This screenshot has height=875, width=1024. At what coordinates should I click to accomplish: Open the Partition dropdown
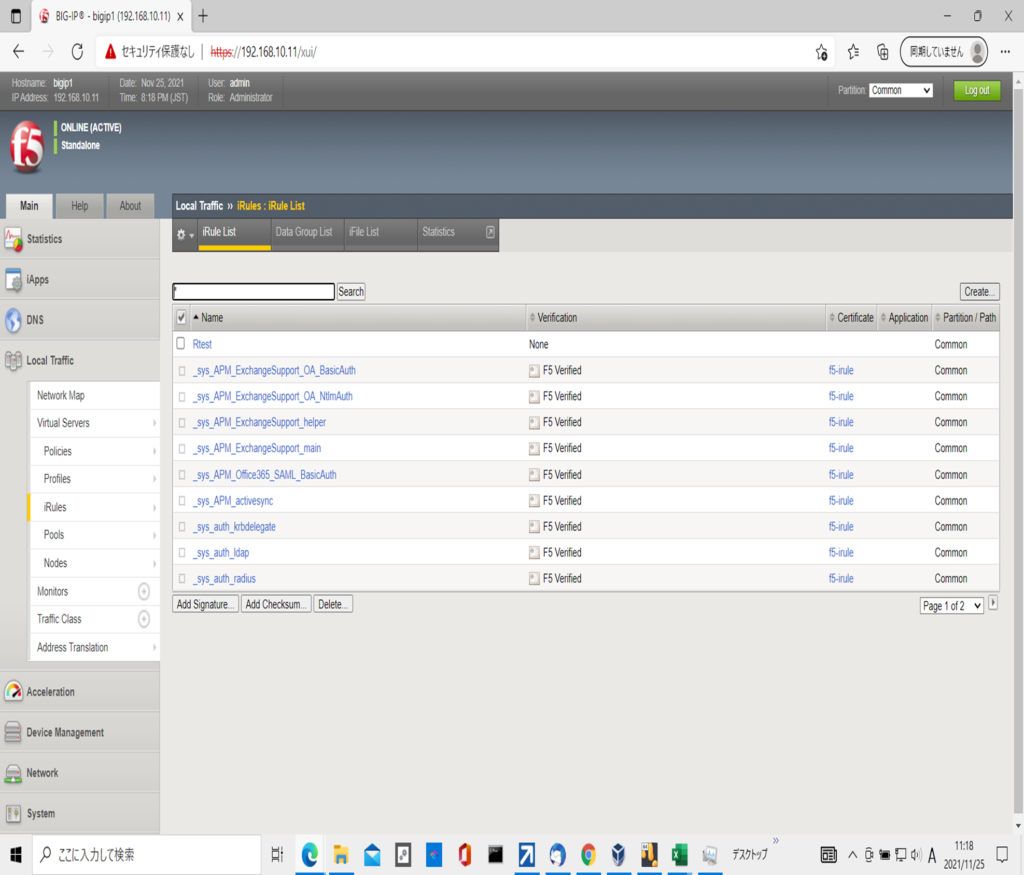click(901, 90)
